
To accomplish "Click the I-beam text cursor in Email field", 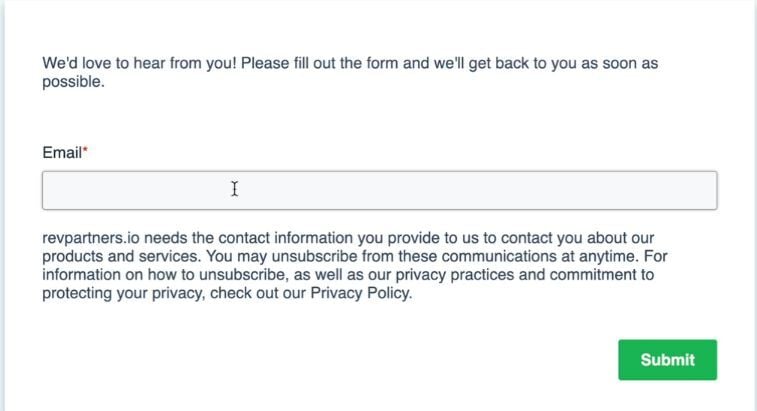I will (235, 189).
